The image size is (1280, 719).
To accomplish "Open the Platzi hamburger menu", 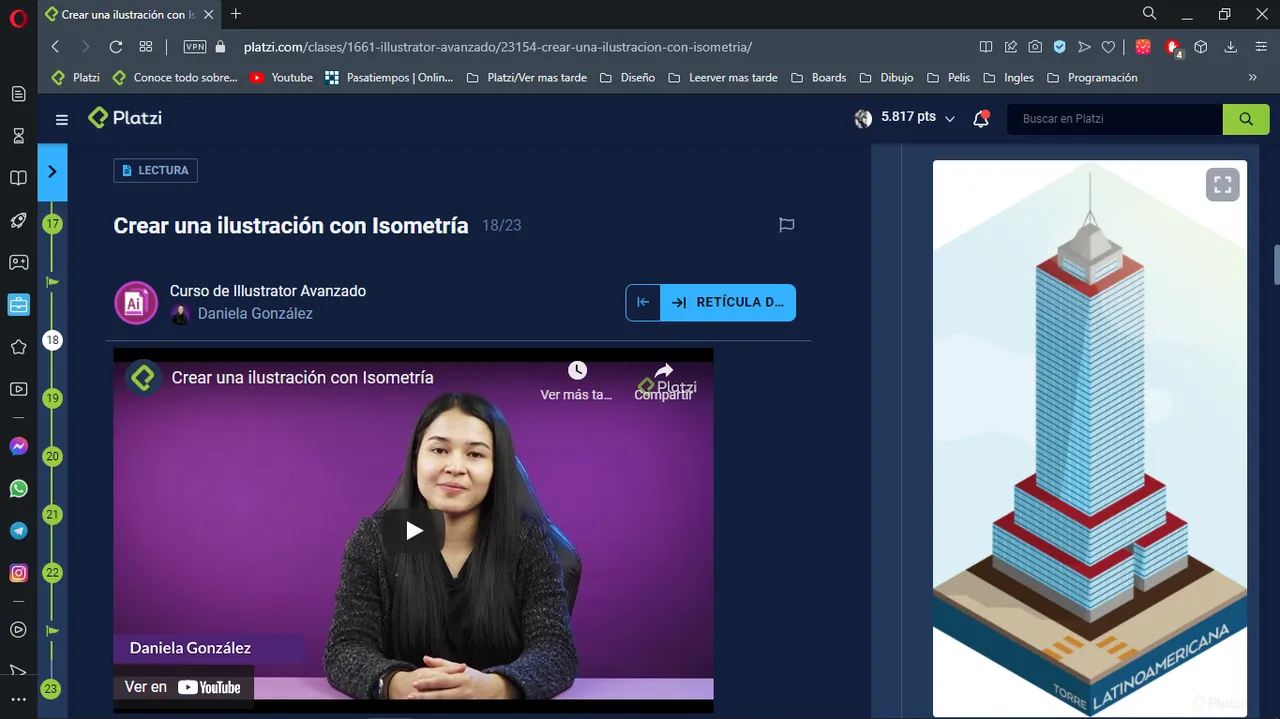I will tap(62, 119).
